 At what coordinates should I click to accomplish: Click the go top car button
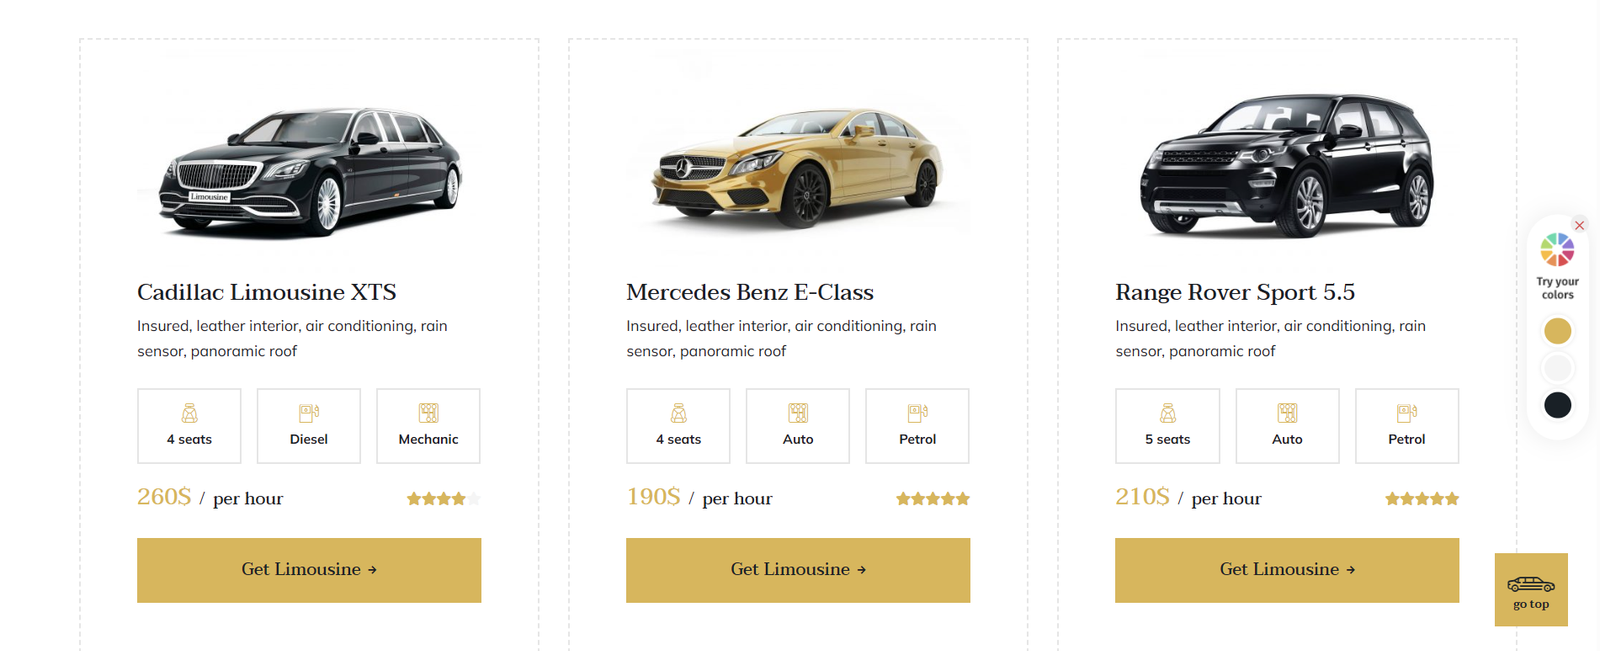(1531, 589)
